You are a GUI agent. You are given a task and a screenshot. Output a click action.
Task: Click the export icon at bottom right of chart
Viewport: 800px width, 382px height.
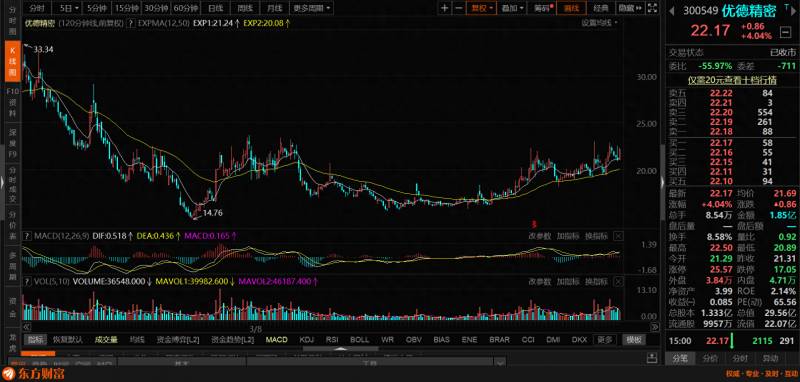[x=653, y=358]
